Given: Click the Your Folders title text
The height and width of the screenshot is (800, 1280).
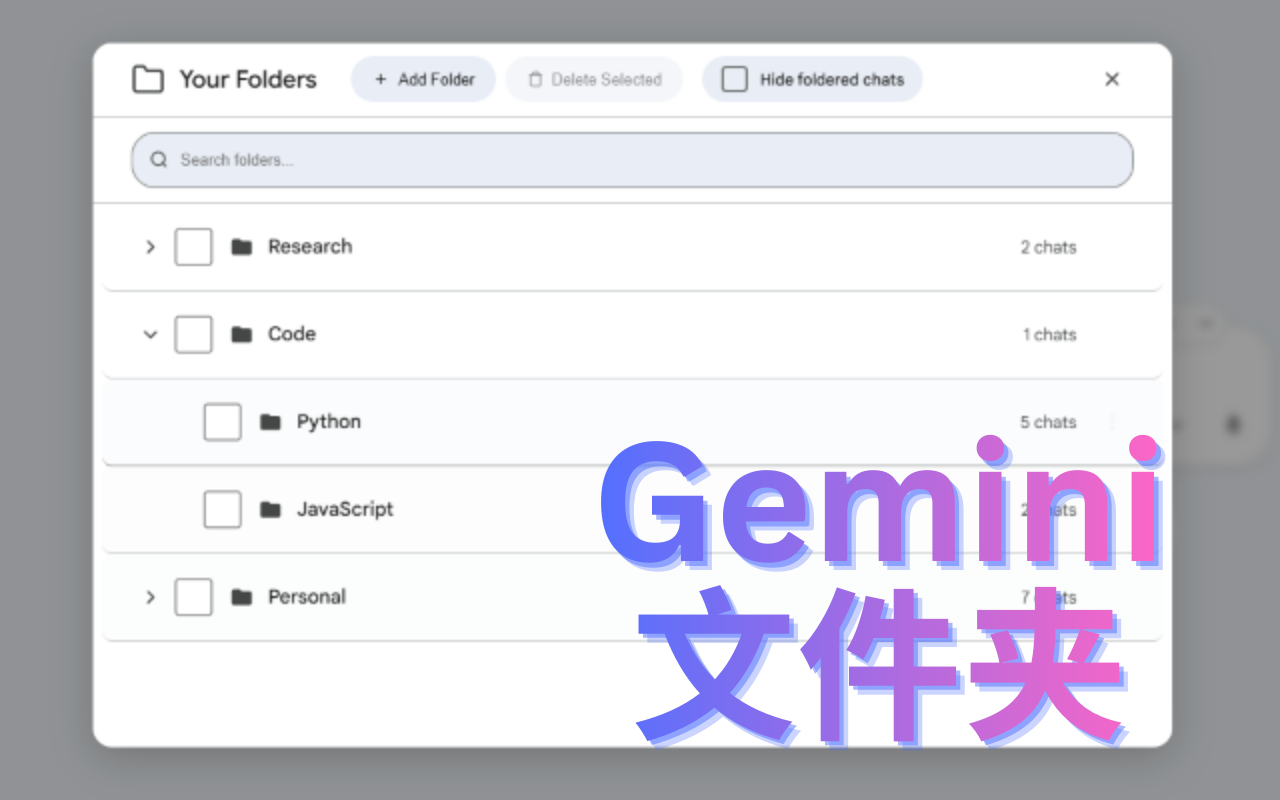Looking at the screenshot, I should point(248,79).
